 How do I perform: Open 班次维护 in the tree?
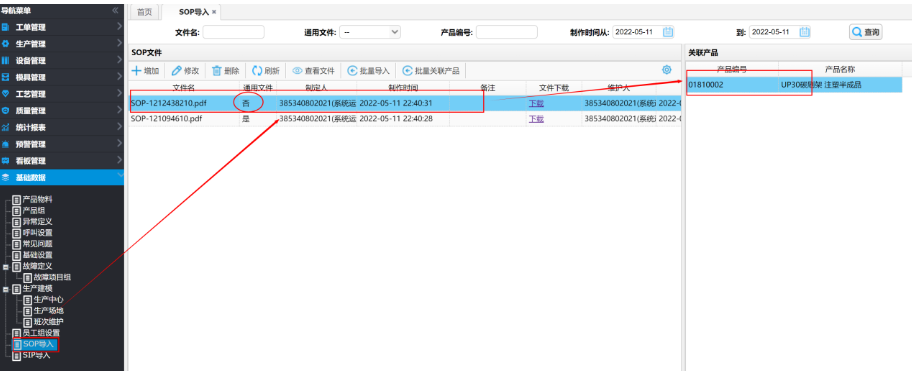[49, 321]
